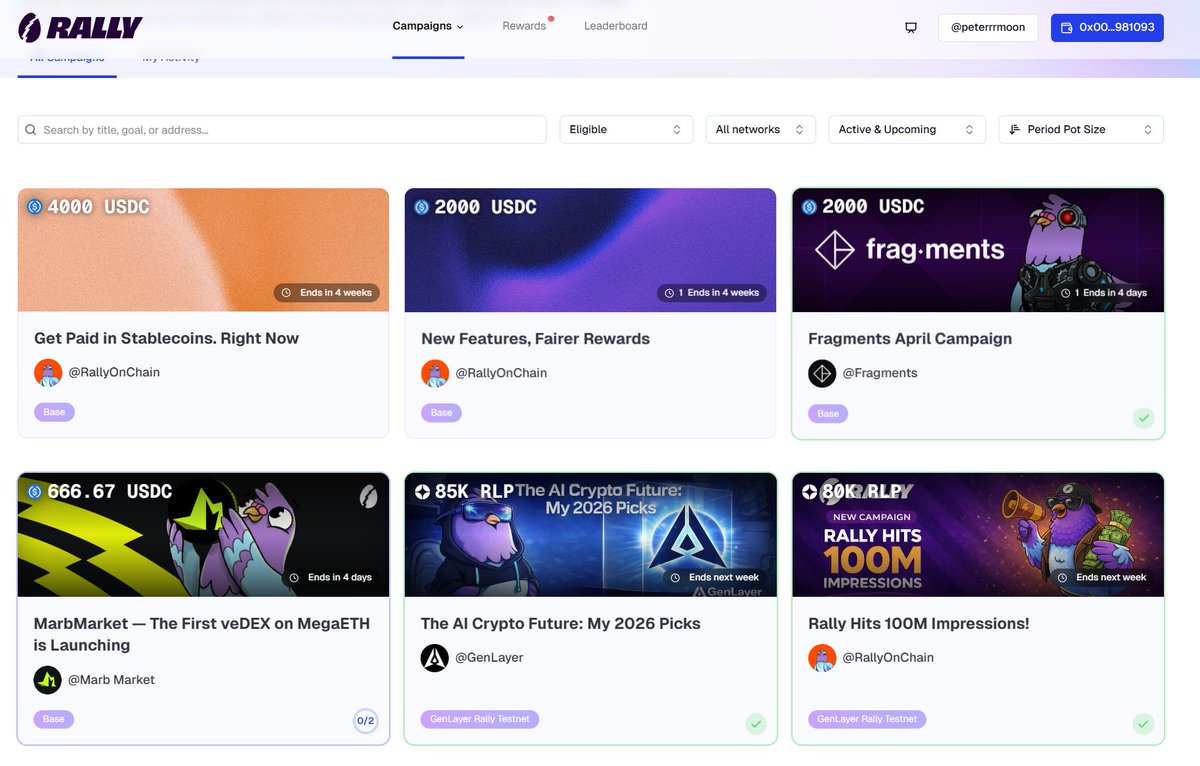The height and width of the screenshot is (766, 1200).
Task: Open Fragments April Campaign title
Action: point(910,339)
